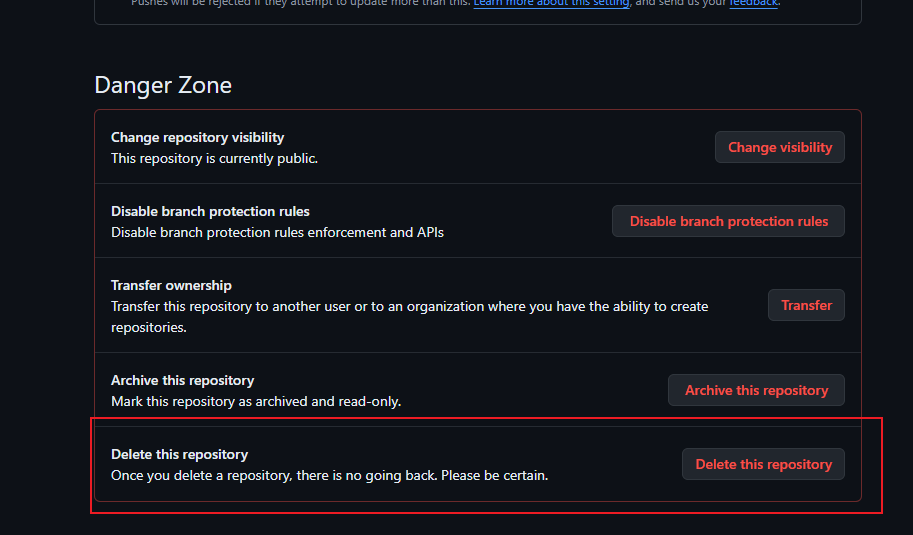Click the Transfer button
This screenshot has height=535, width=913.
(806, 305)
